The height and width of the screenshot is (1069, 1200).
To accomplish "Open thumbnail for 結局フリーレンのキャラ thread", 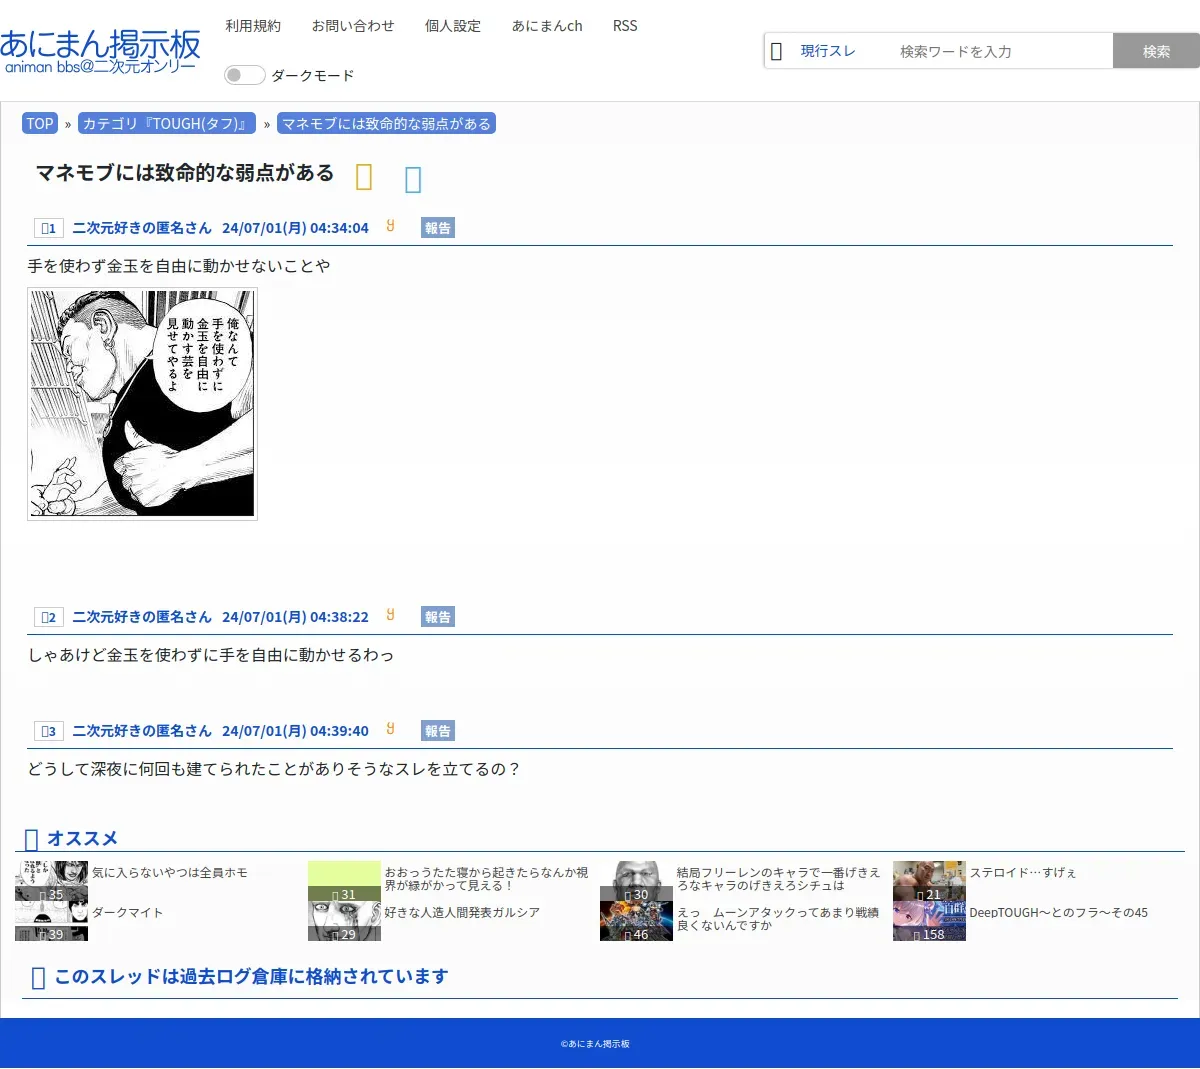I will click(x=636, y=881).
